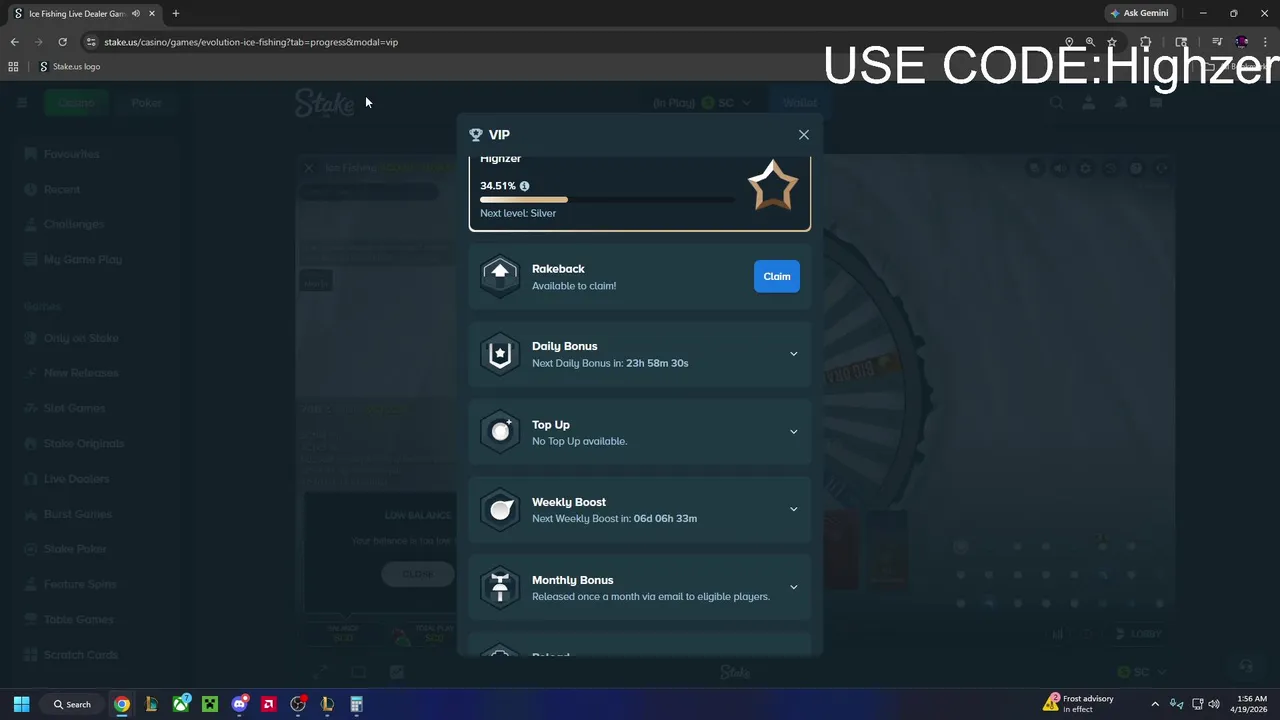This screenshot has width=1280, height=720.
Task: Open Xbox app from taskbar
Action: click(181, 704)
